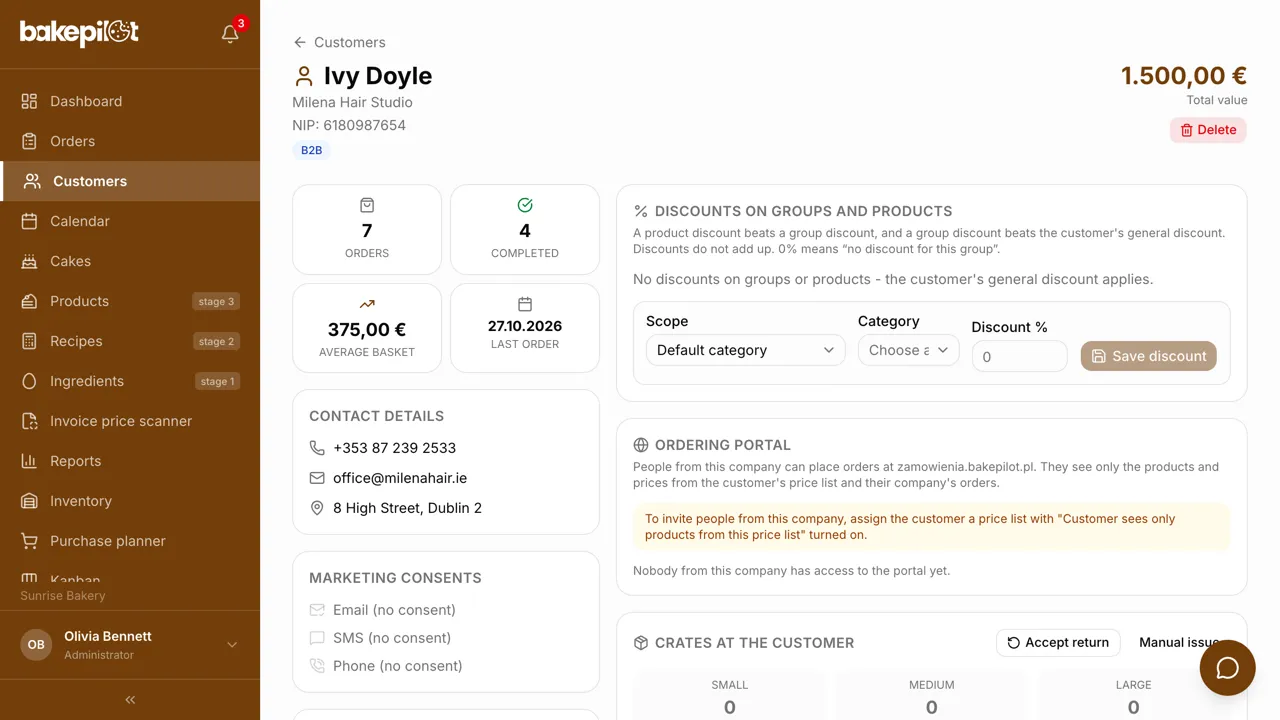Click the phone icon in contact details

pyautogui.click(x=317, y=448)
